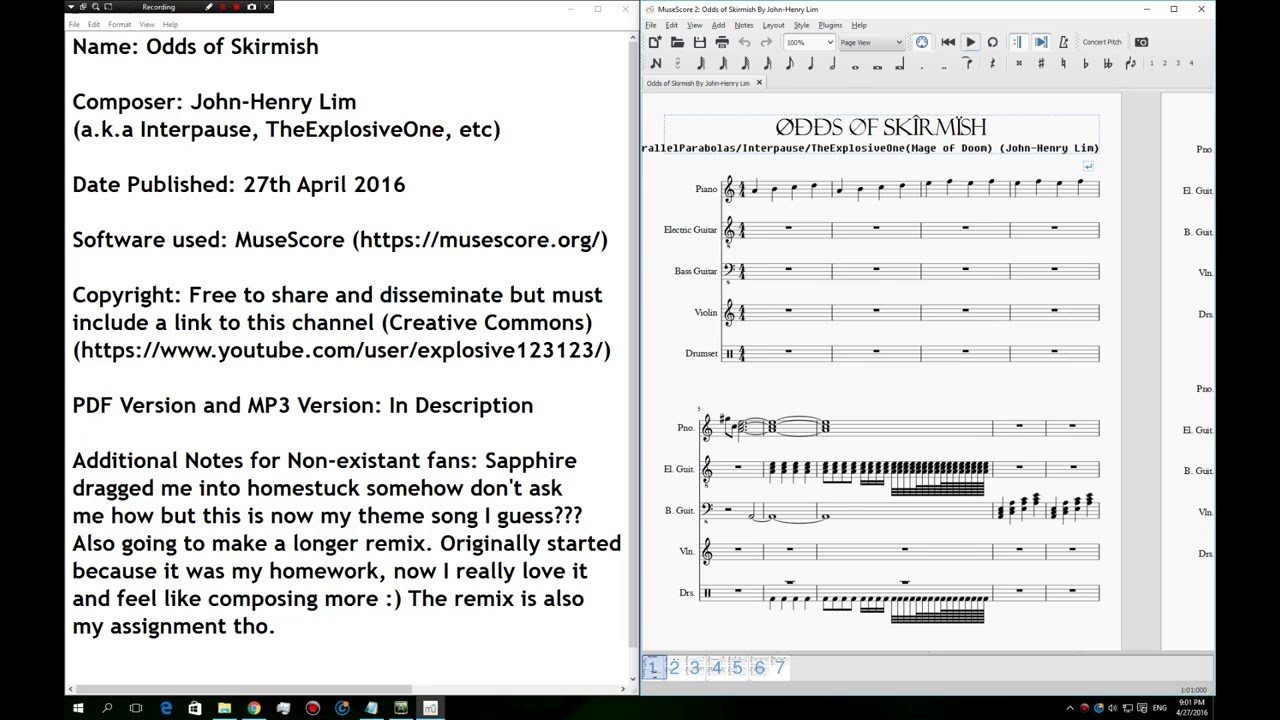Select the 16th note duration
This screenshot has width=1280, height=720.
[x=767, y=63]
